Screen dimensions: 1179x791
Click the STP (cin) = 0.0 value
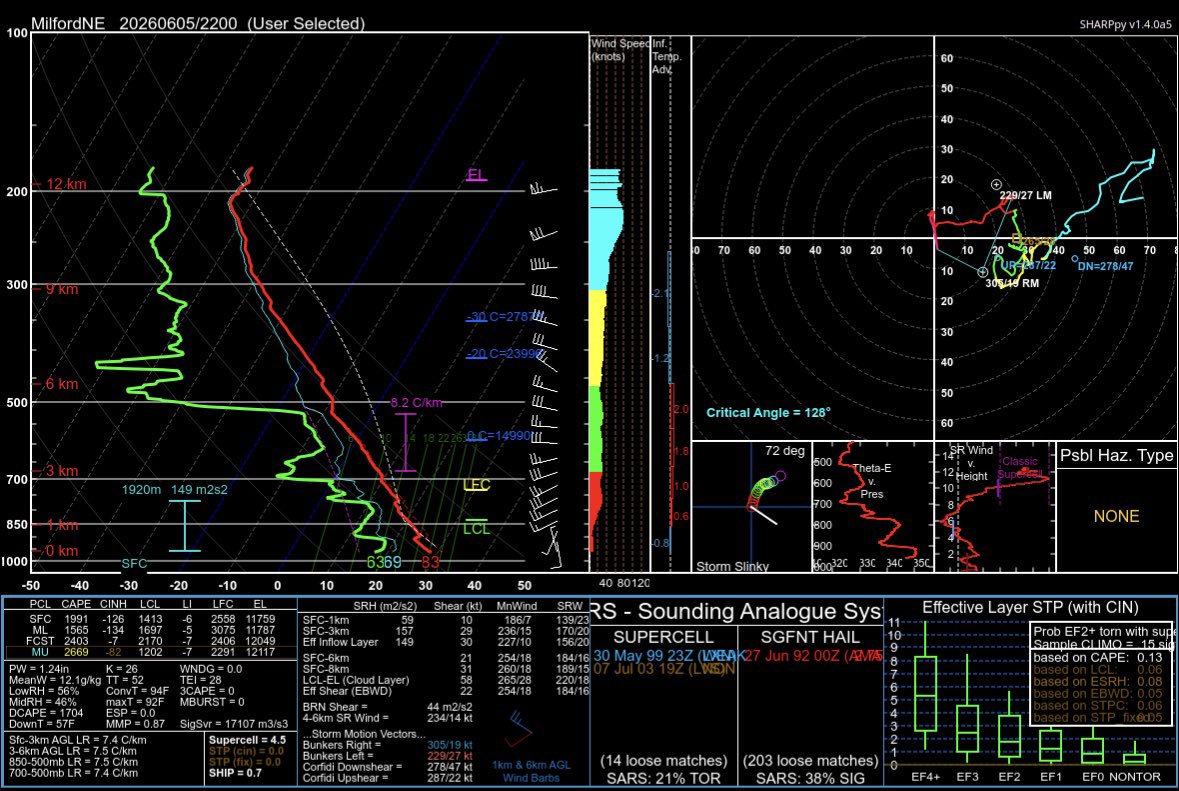coord(246,751)
